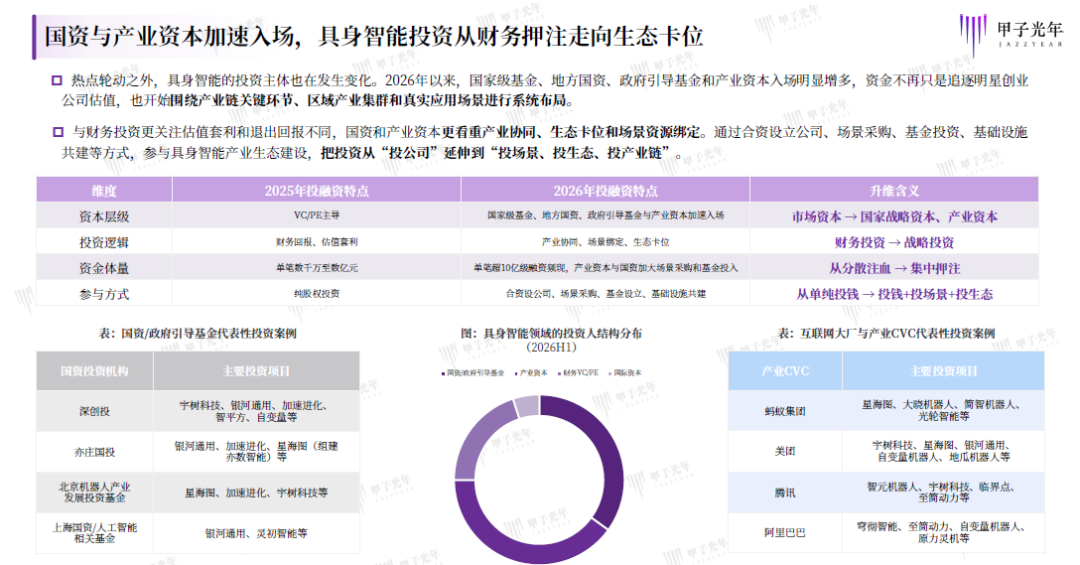Select 从分散注血 → 集中押注 text

point(894,268)
